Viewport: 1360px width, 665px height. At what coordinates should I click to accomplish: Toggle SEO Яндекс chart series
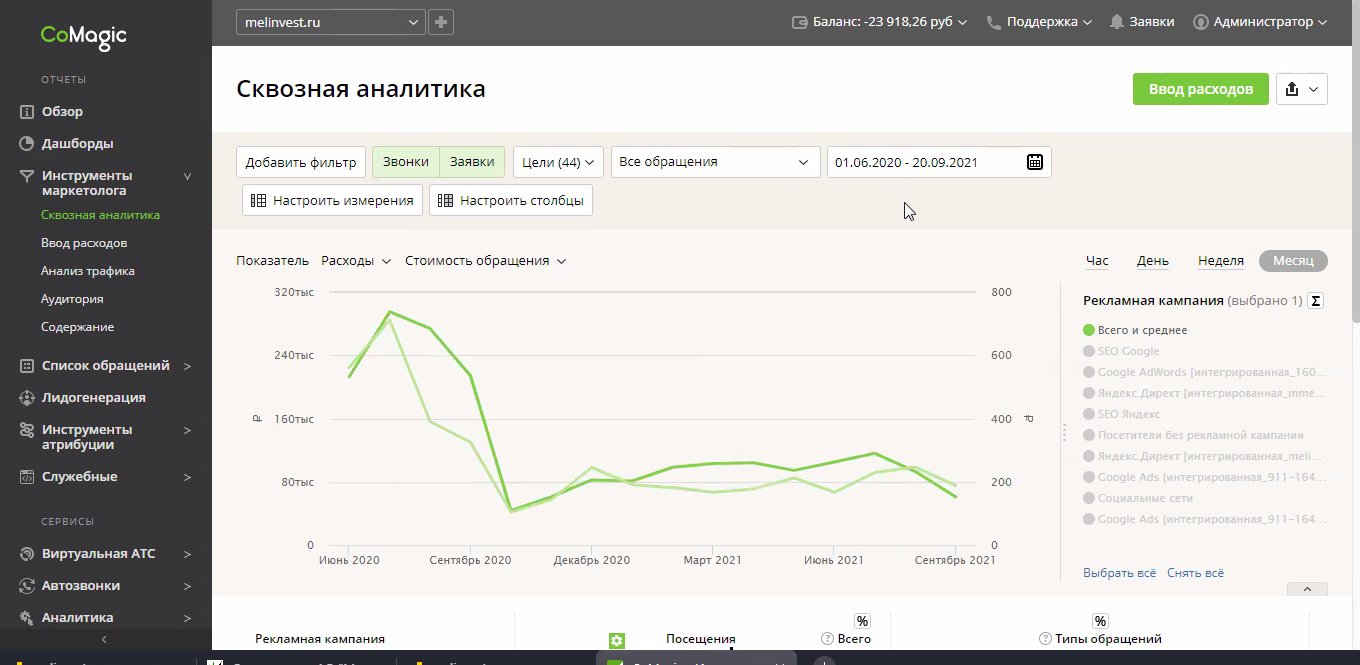tap(1121, 414)
